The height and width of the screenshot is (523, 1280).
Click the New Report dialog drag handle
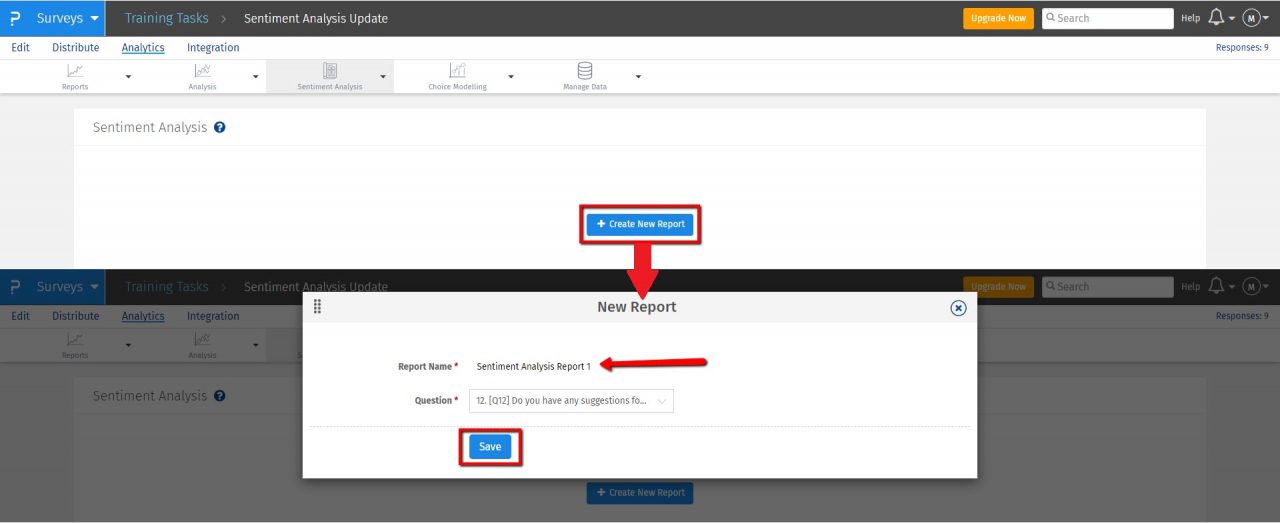(318, 307)
